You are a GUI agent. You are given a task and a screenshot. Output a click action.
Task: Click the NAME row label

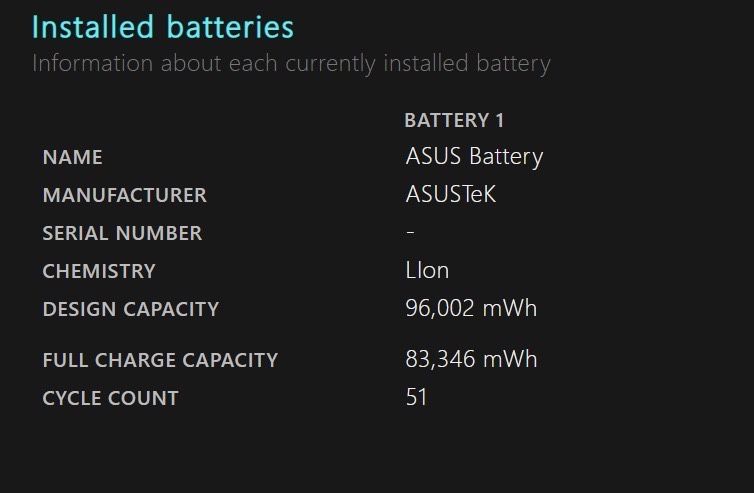click(x=73, y=157)
